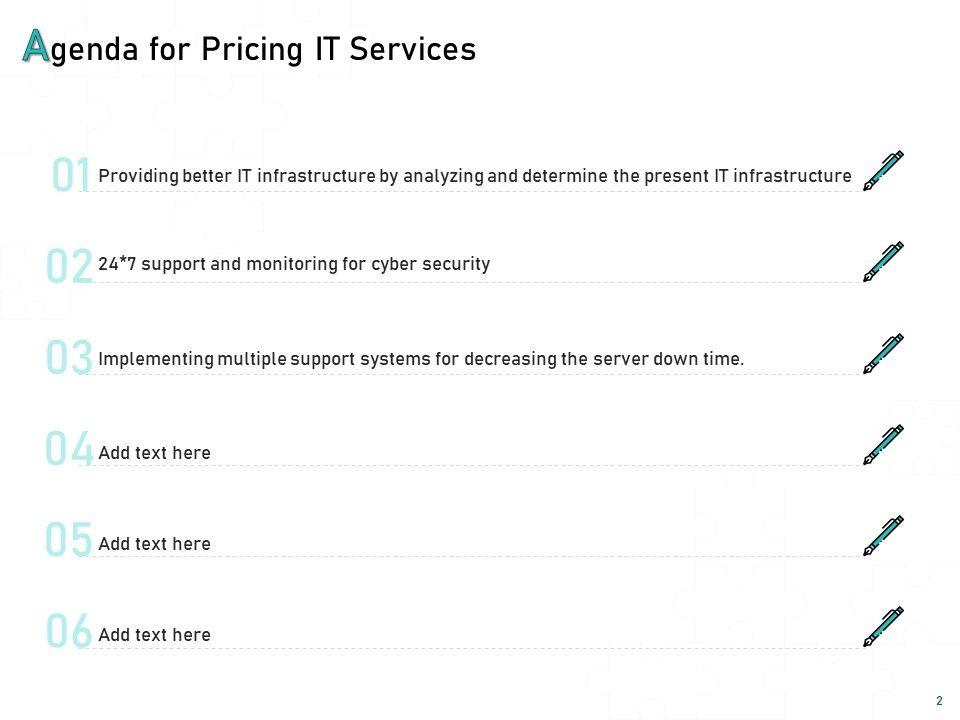Select the agenda number 04

pos(70,449)
